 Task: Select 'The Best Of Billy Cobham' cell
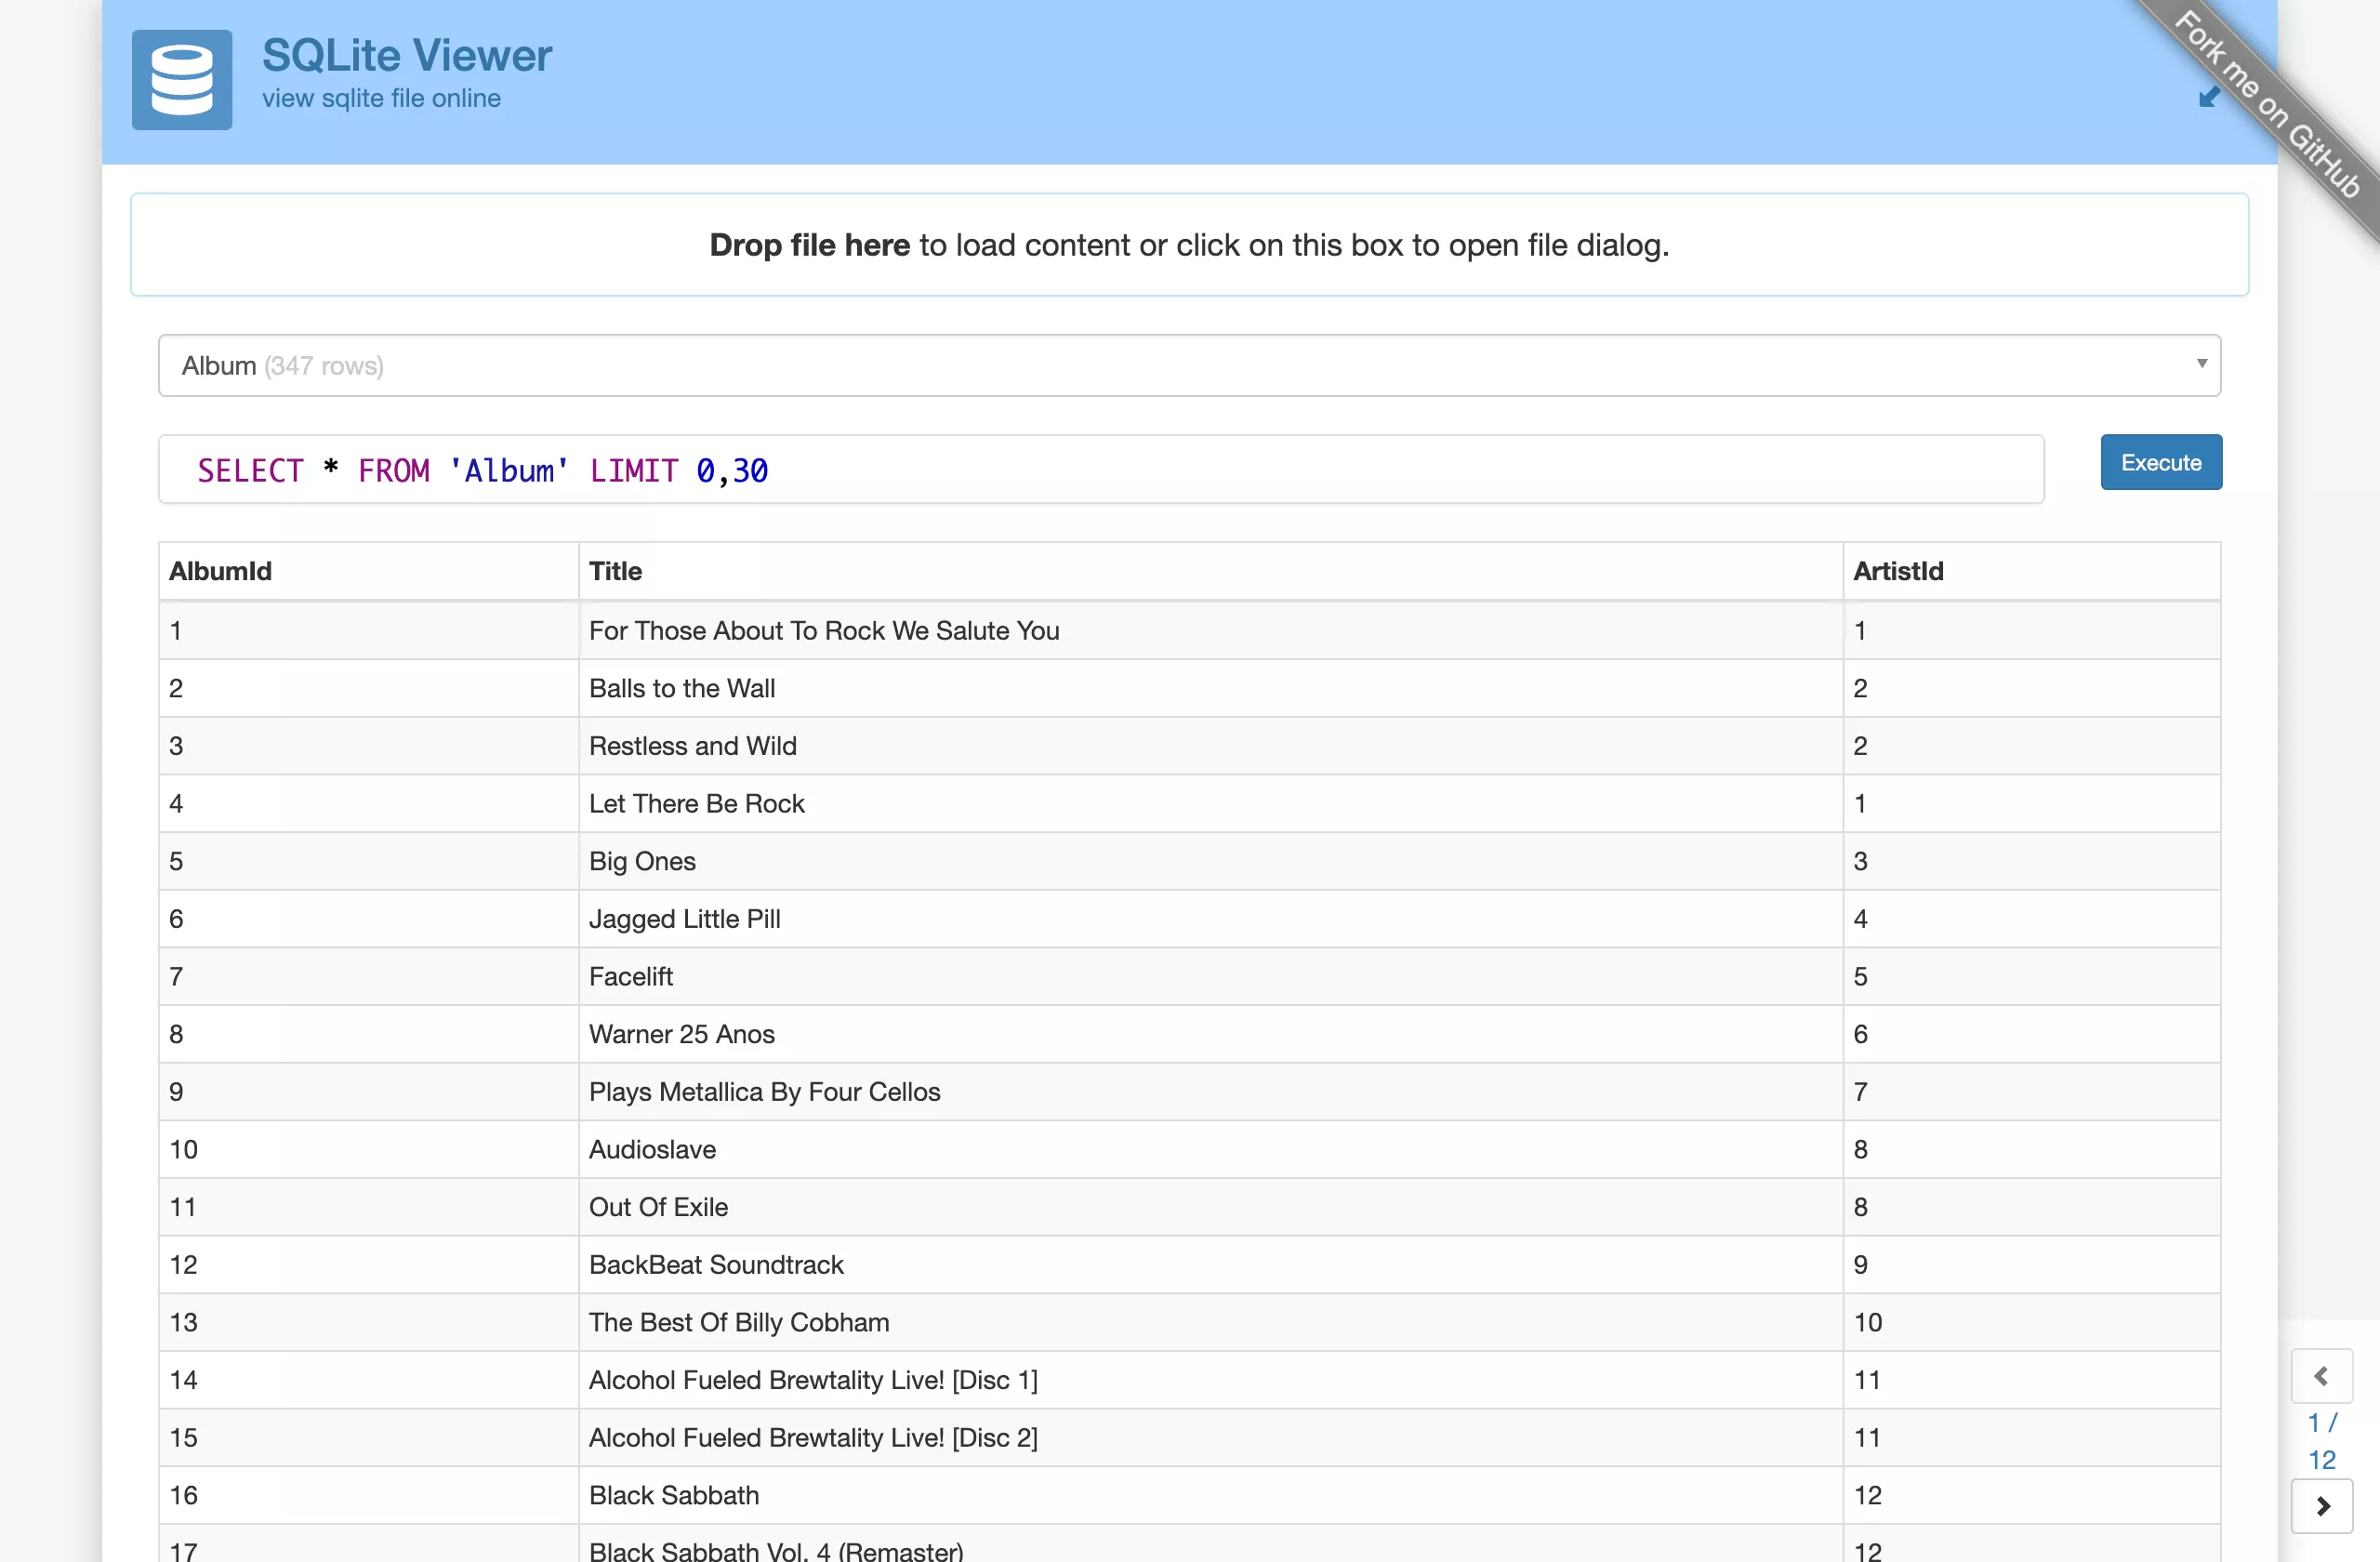pos(1210,1322)
